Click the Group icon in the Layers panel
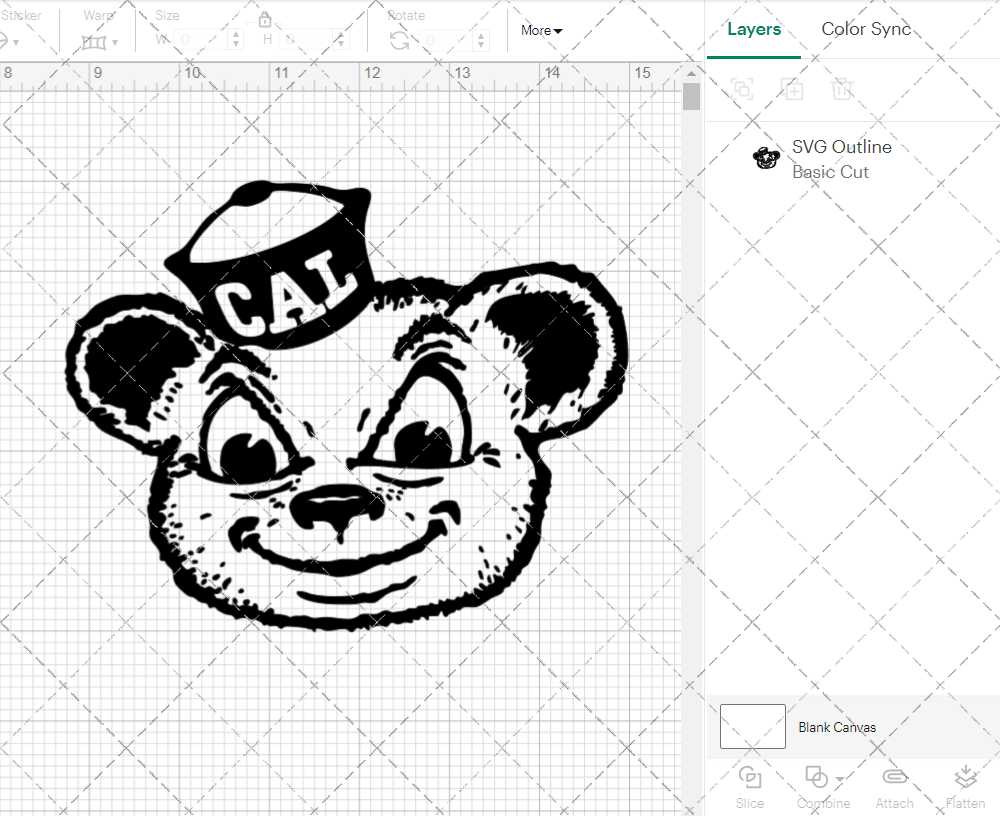1000x816 pixels. tap(742, 89)
